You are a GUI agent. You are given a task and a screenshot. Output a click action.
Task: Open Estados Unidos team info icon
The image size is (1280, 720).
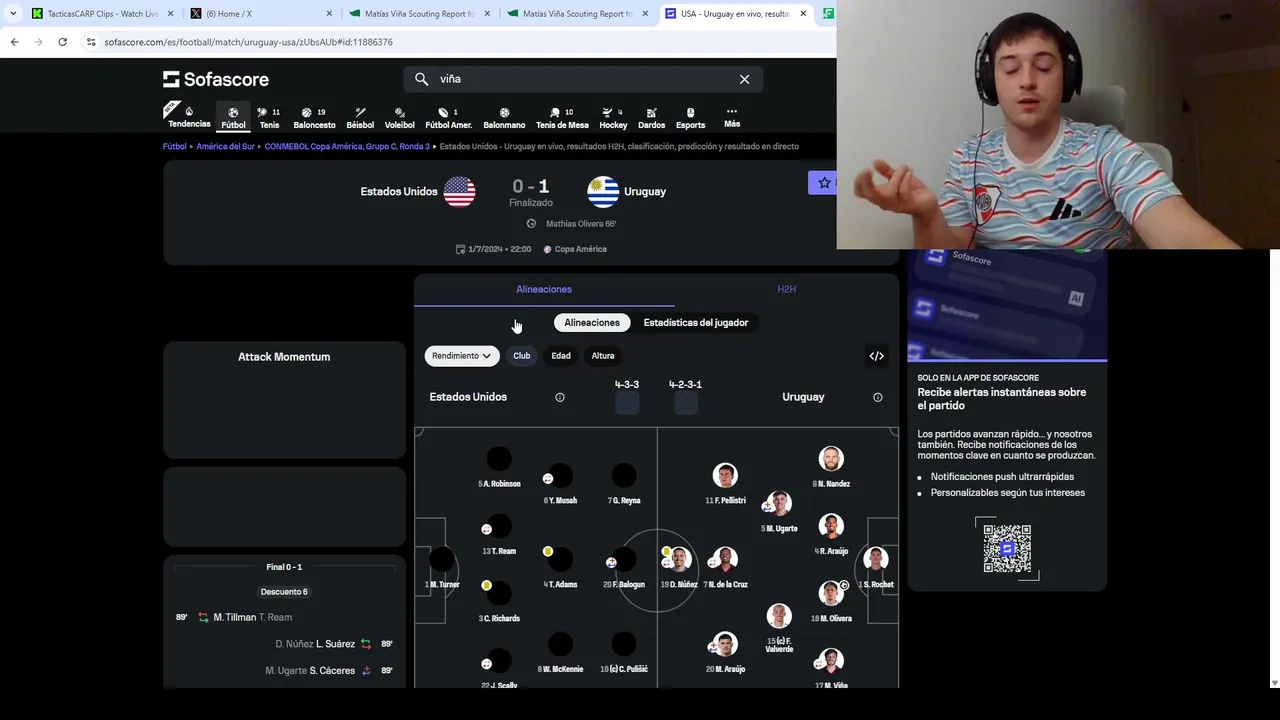click(559, 397)
